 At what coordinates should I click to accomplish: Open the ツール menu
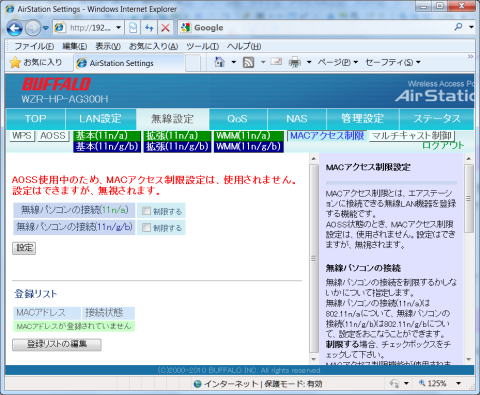tap(203, 46)
